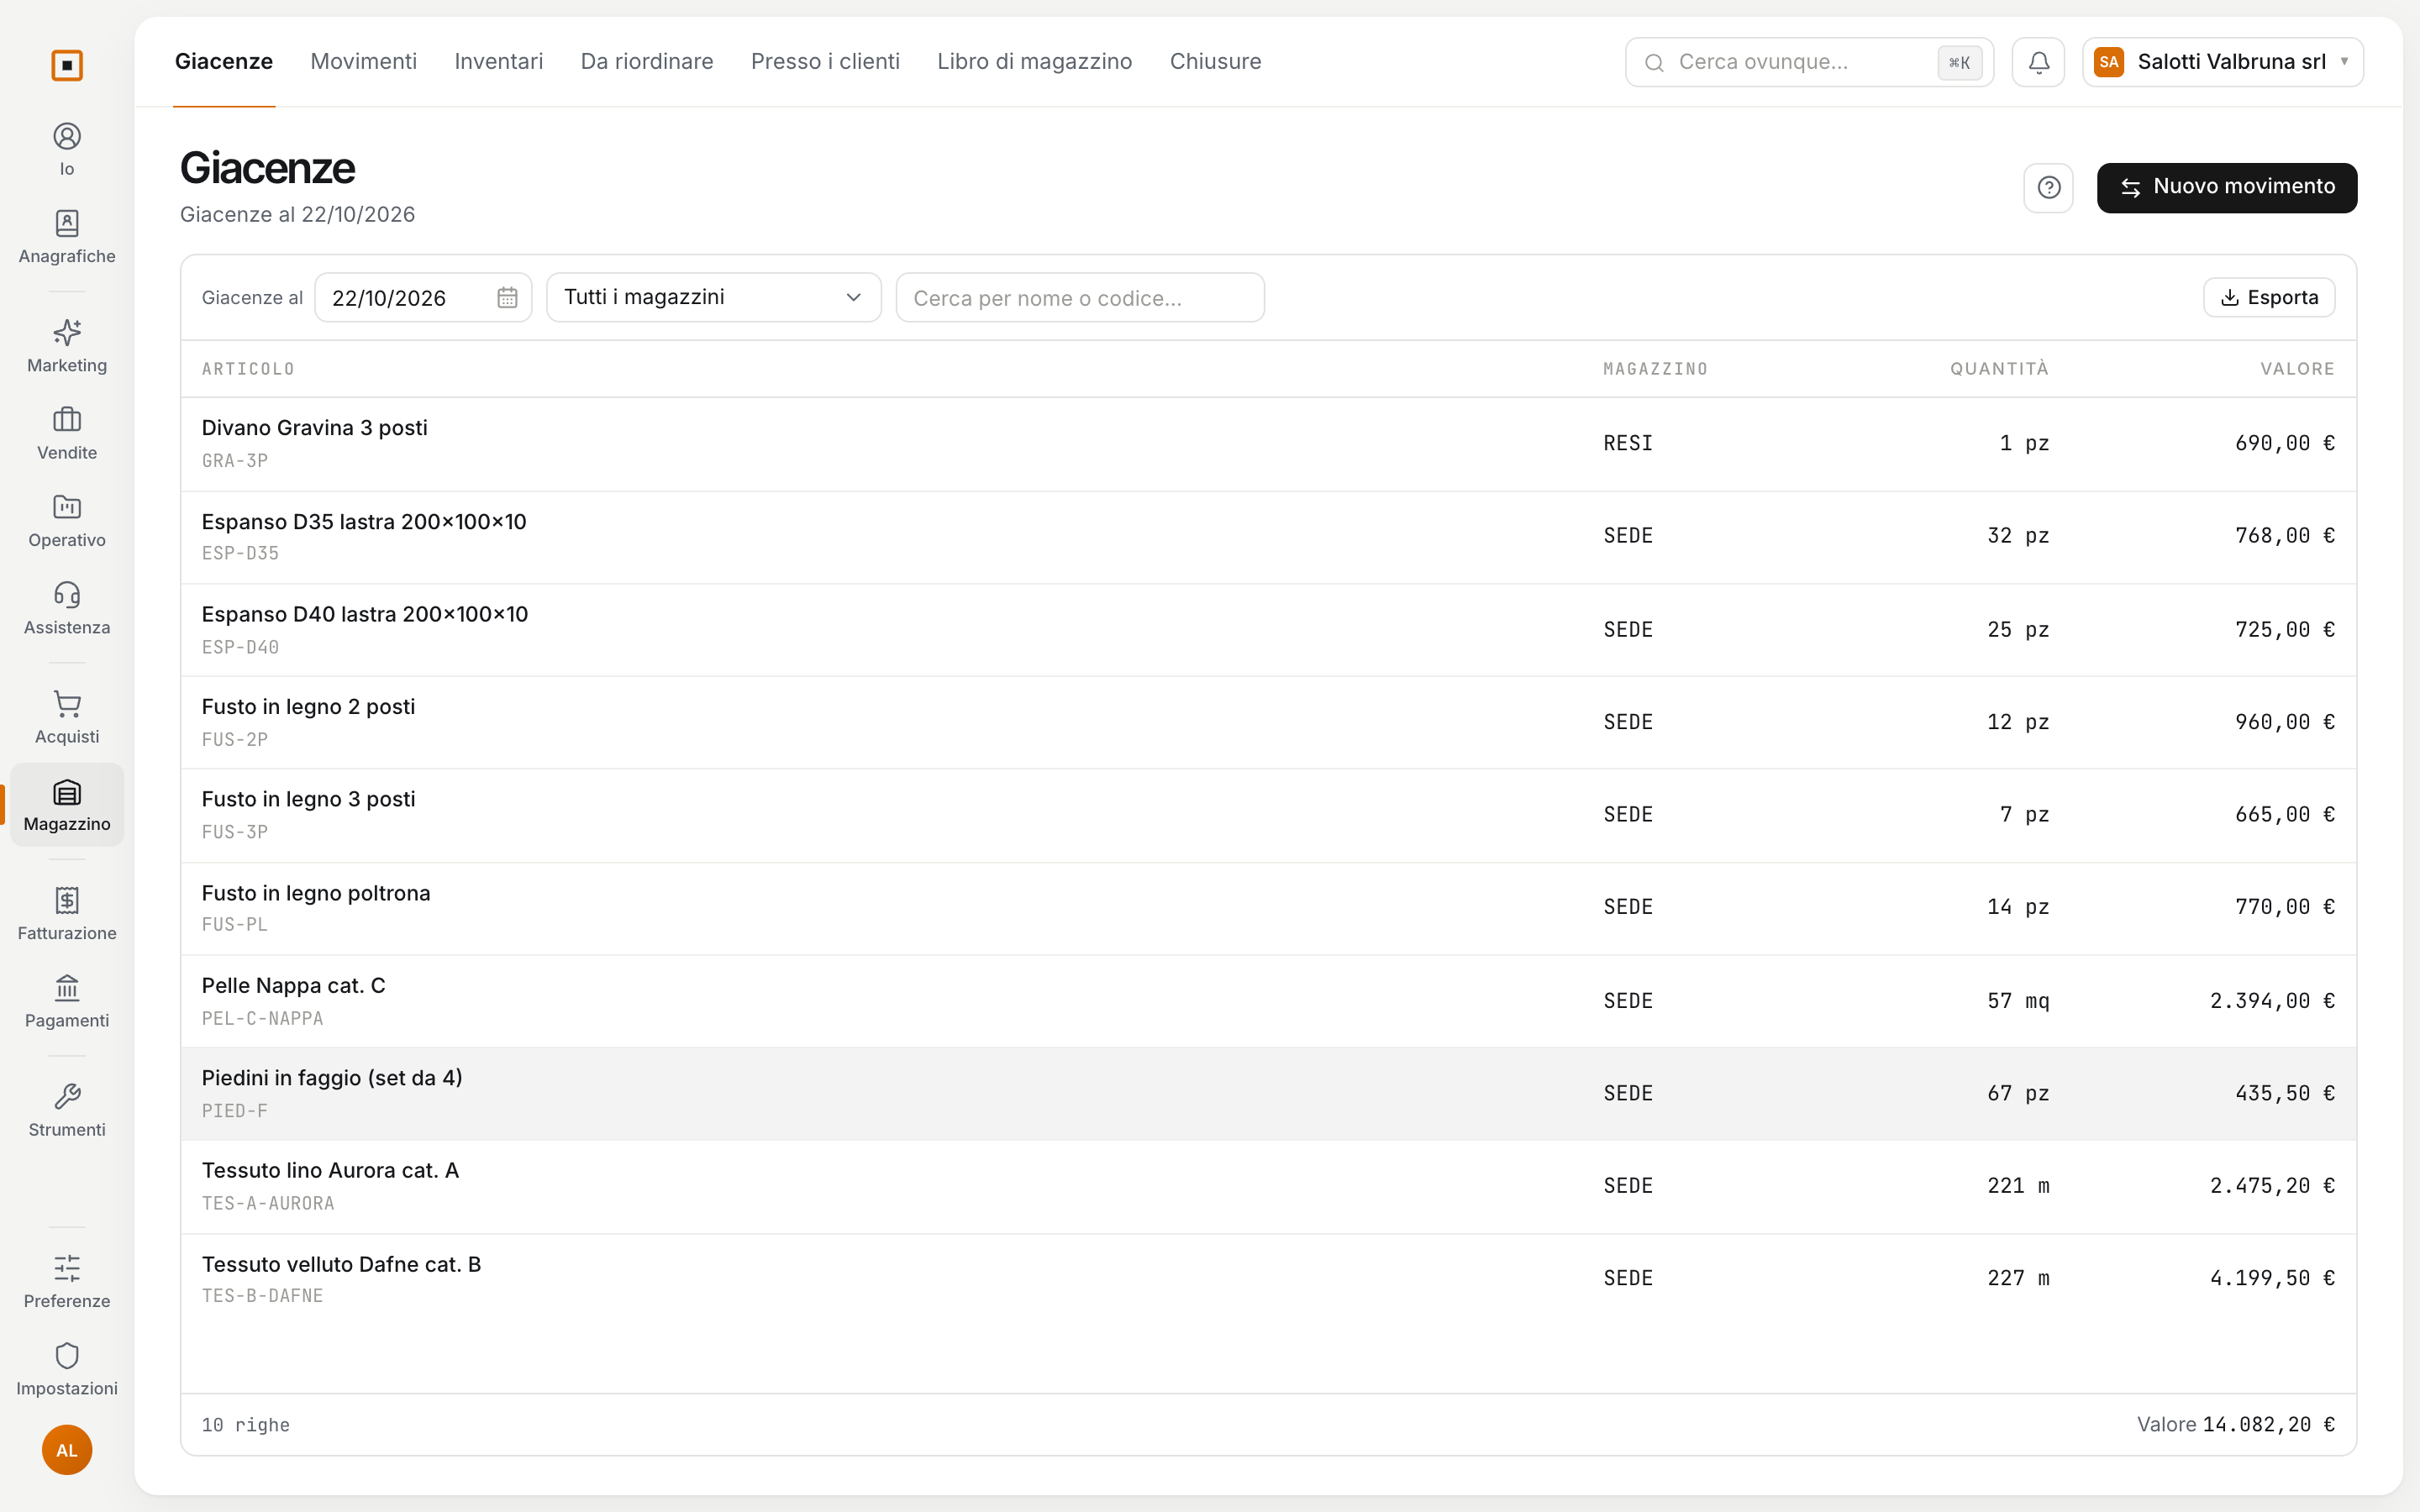Open the Libro di magazzino tab
The height and width of the screenshot is (1512, 2420).
click(1034, 62)
